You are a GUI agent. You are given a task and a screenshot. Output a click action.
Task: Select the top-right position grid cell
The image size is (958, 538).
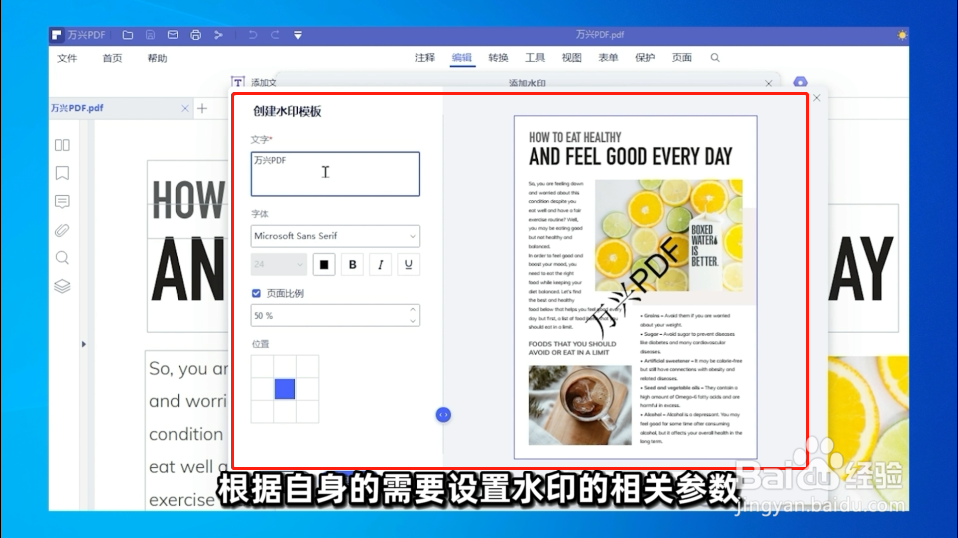pyautogui.click(x=307, y=366)
